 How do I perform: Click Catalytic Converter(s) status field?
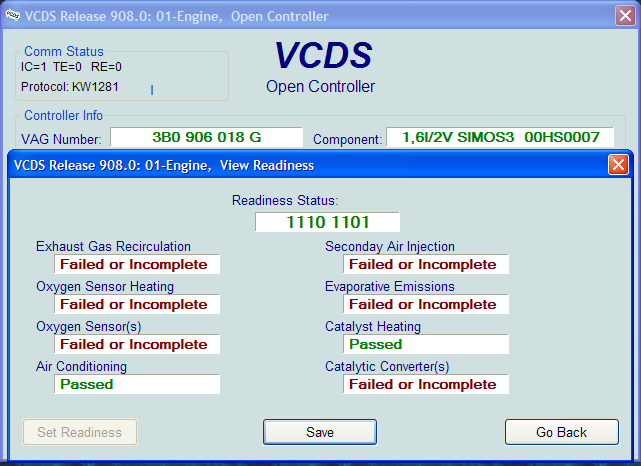(x=426, y=384)
